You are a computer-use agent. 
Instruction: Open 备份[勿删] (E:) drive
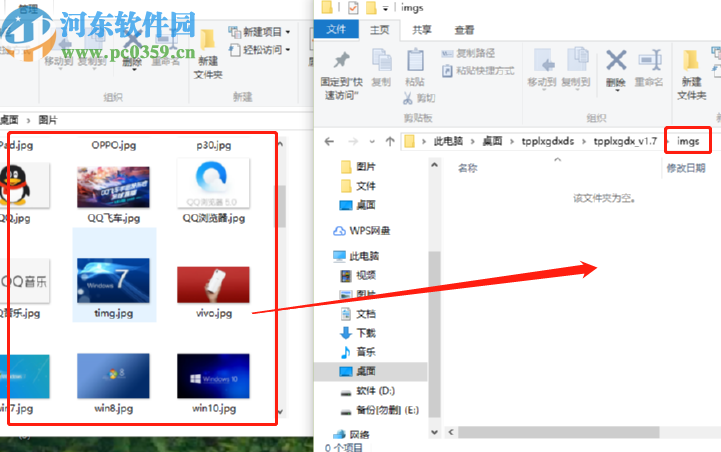[379, 410]
